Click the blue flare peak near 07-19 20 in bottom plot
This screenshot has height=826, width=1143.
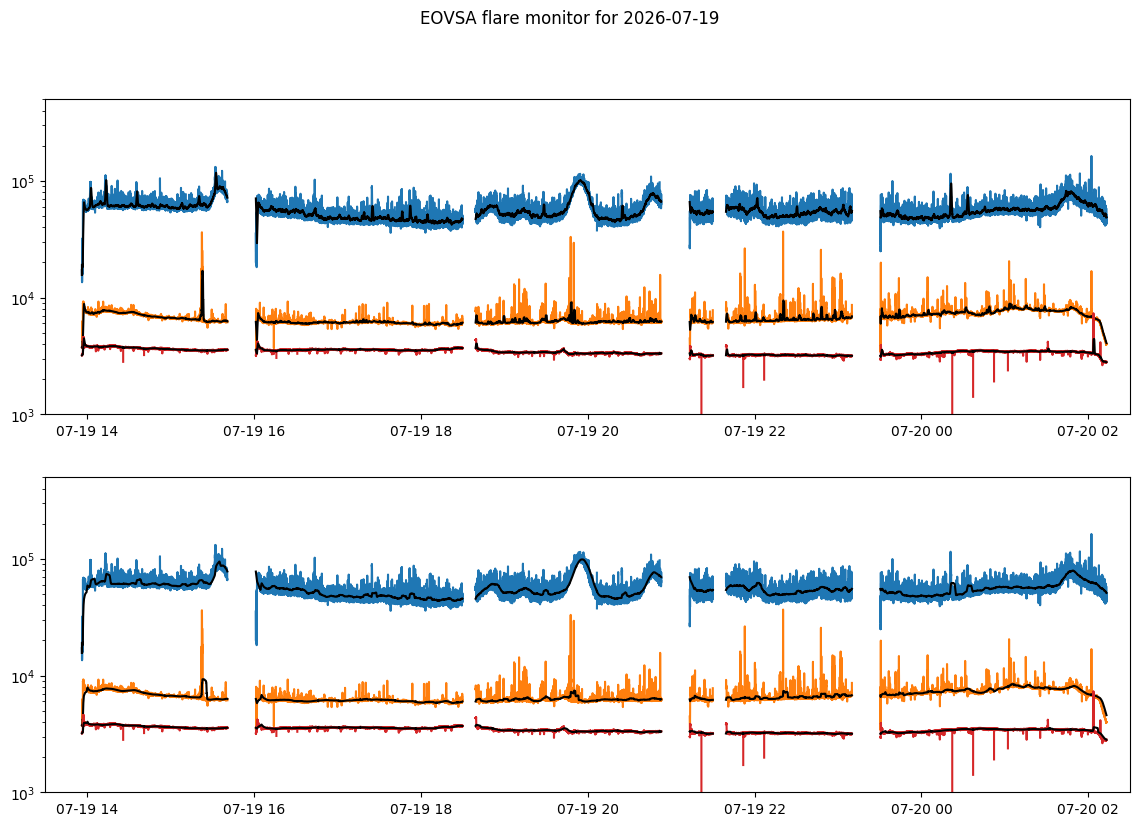pyautogui.click(x=580, y=560)
